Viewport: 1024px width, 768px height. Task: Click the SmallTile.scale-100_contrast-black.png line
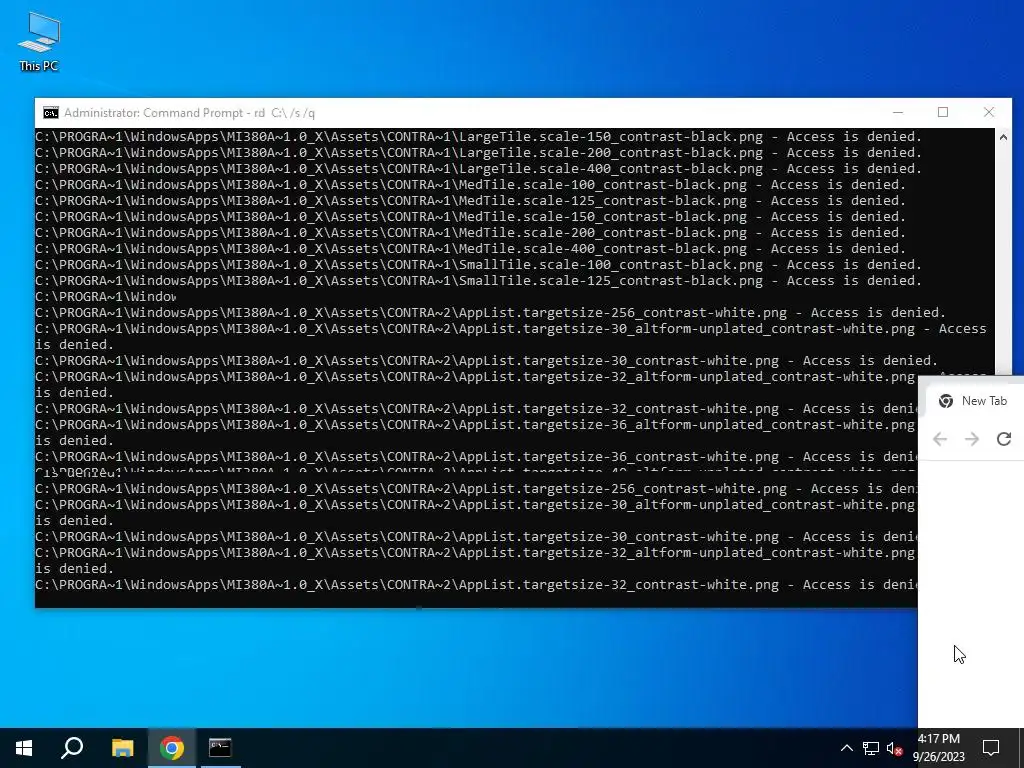pyautogui.click(x=478, y=264)
